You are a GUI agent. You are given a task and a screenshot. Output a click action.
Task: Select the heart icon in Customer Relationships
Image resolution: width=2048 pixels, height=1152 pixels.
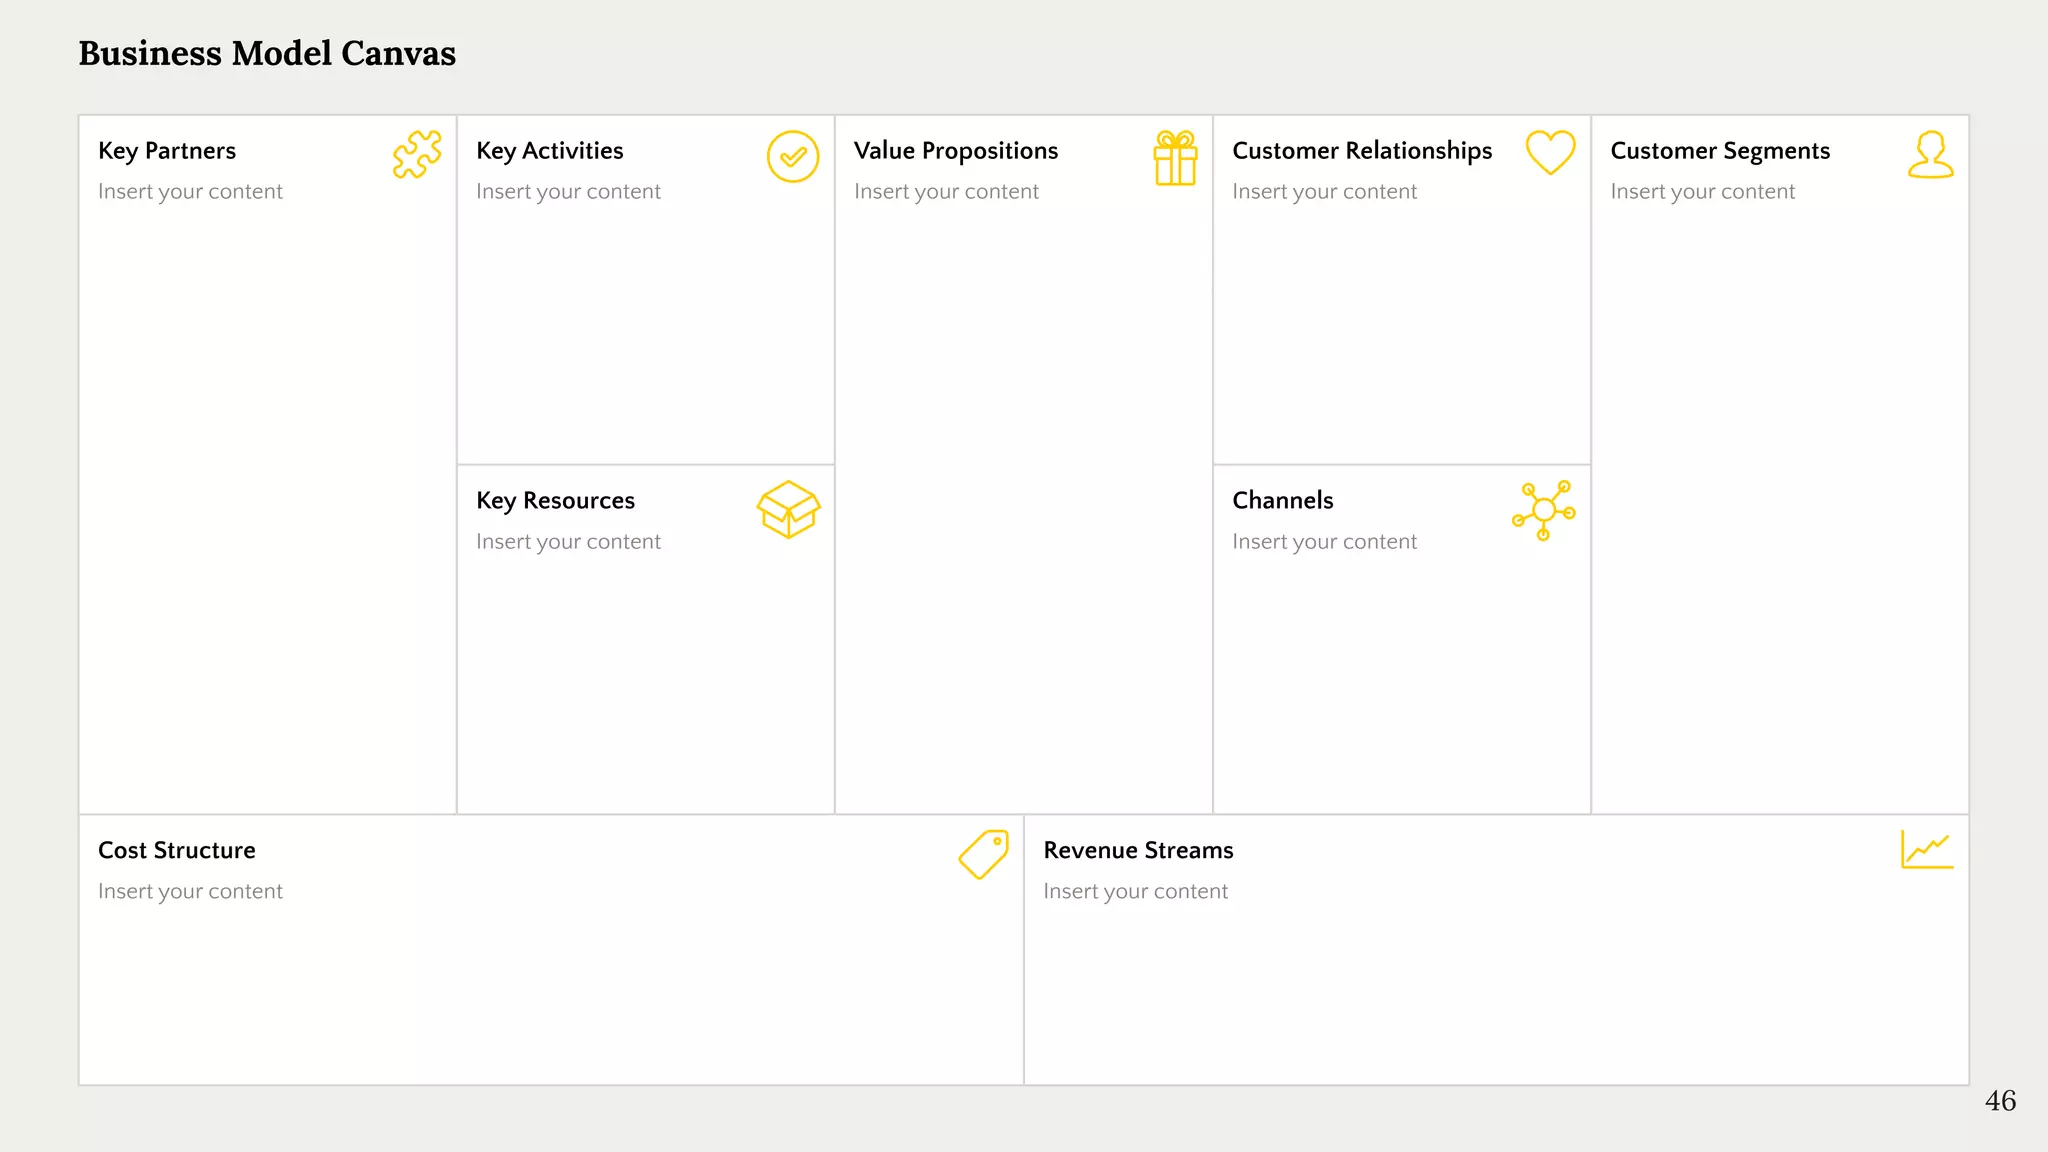pyautogui.click(x=1551, y=153)
